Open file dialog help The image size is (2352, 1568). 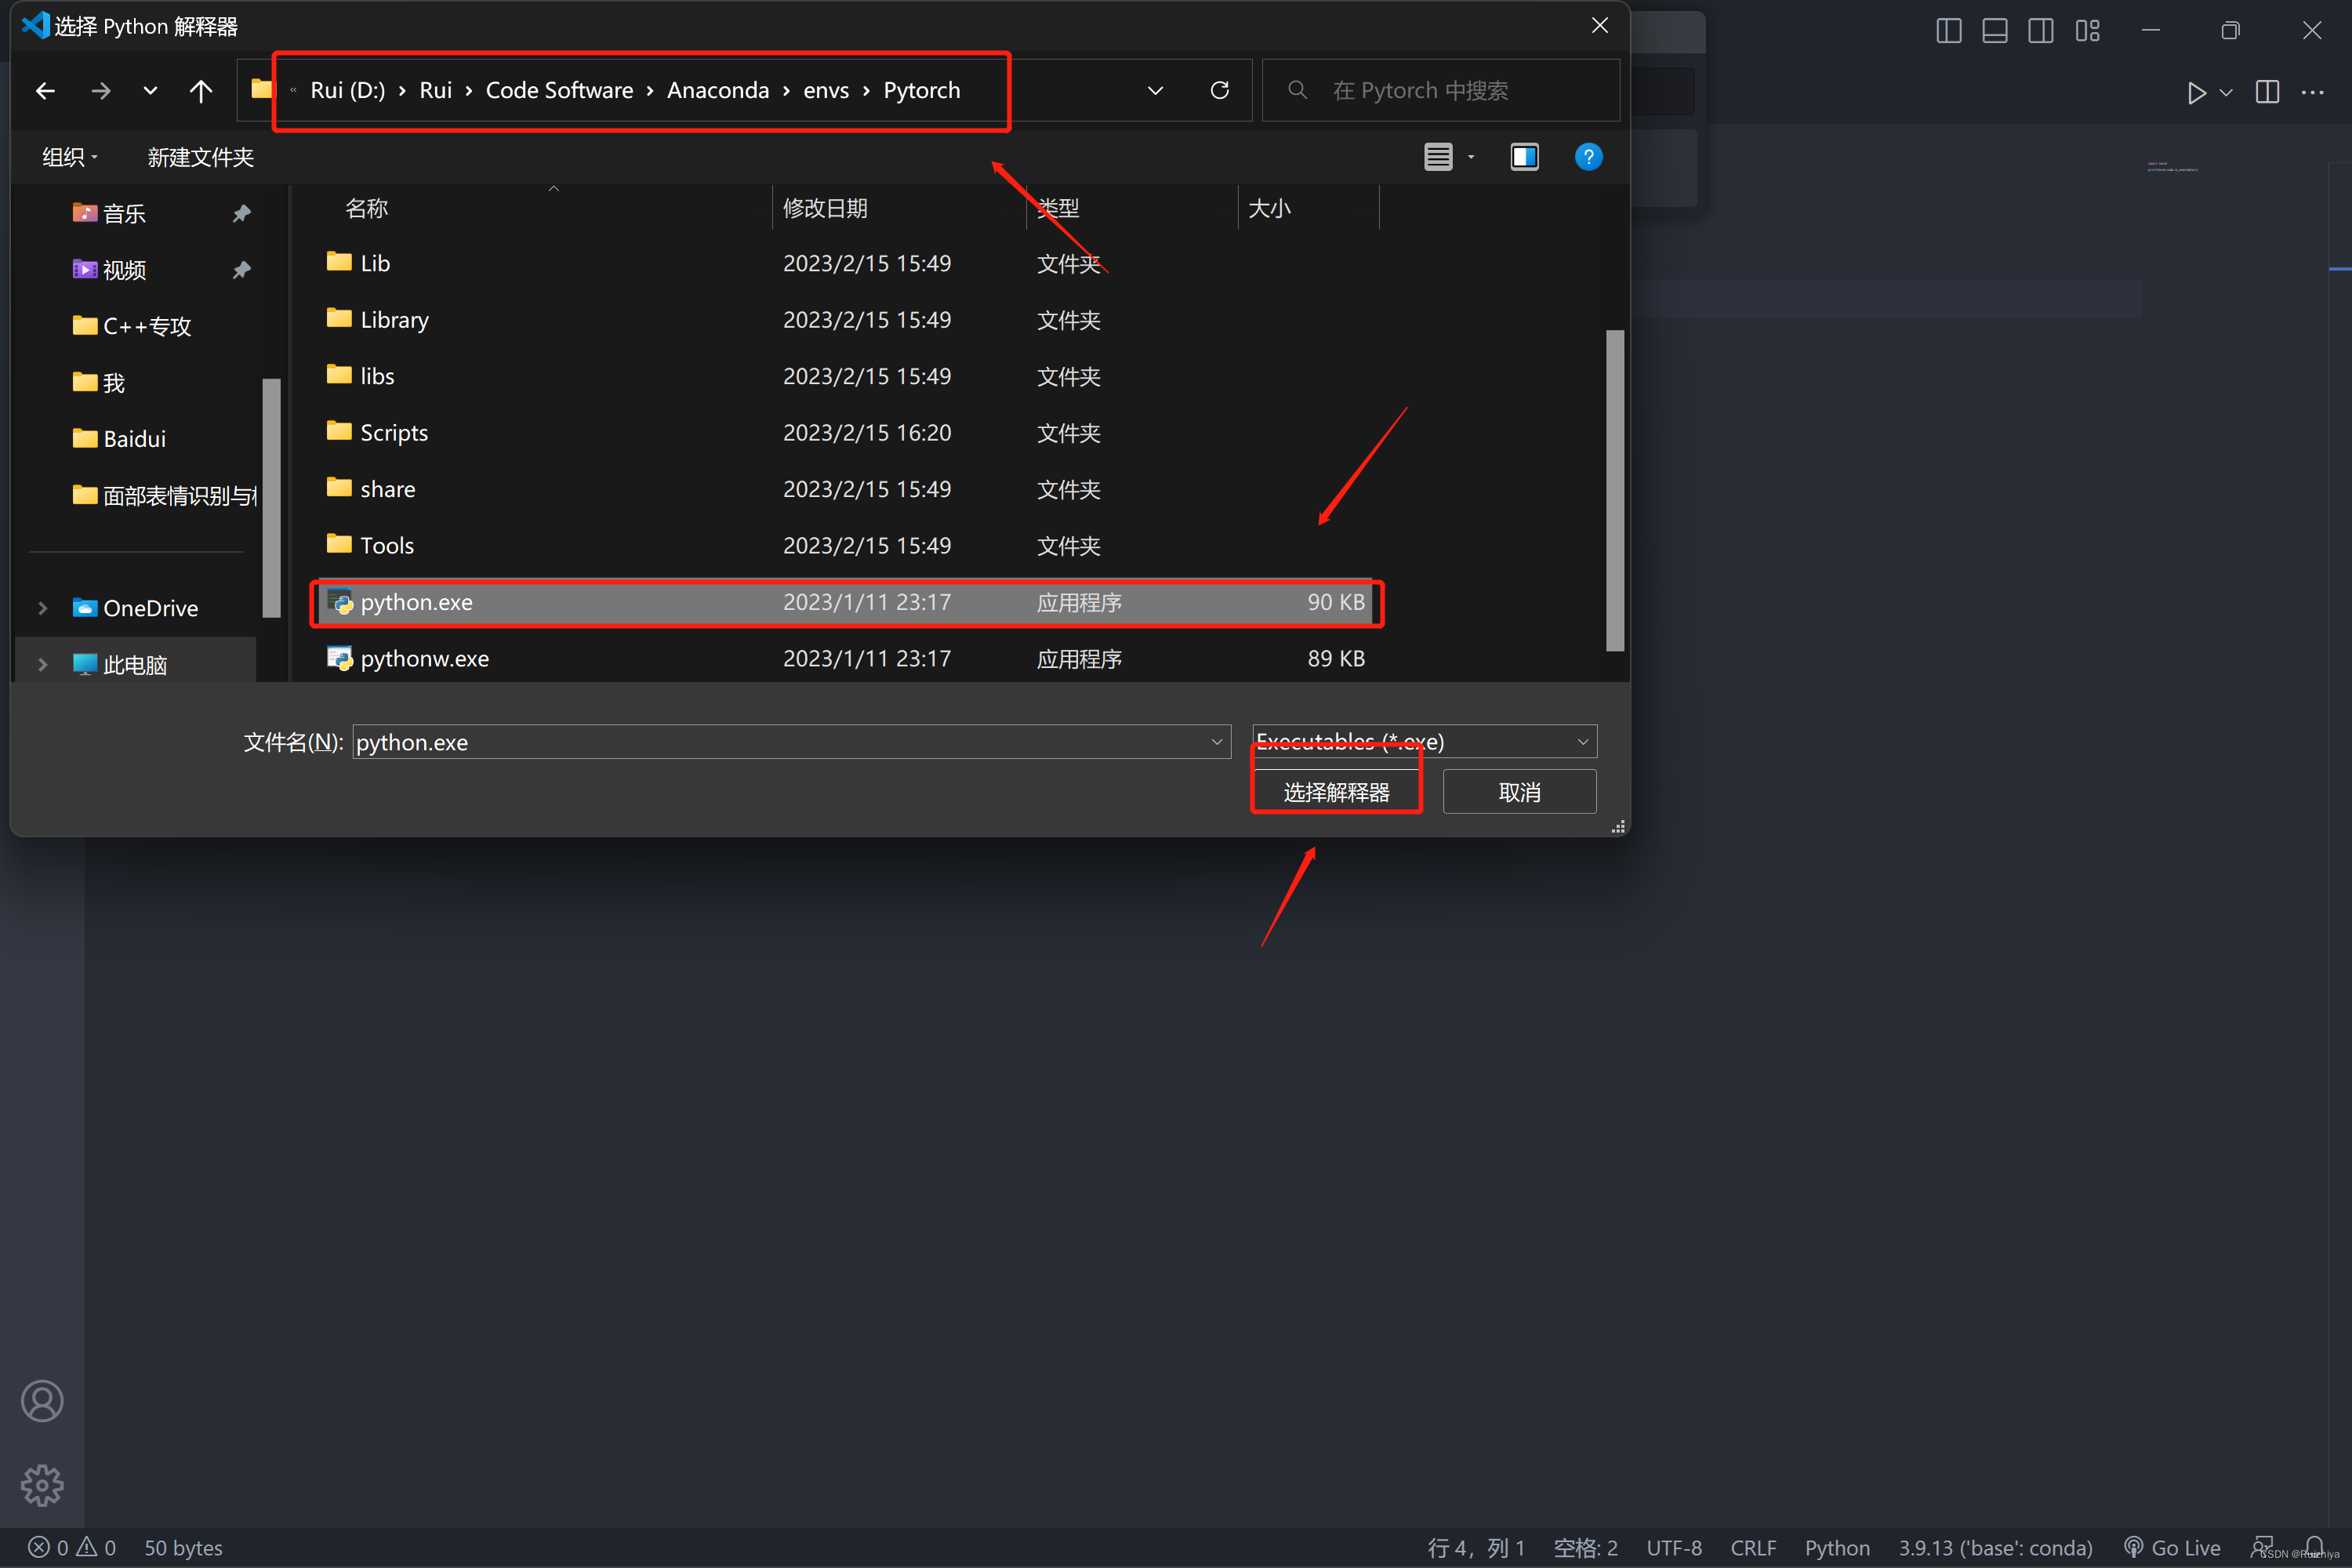(x=1588, y=157)
